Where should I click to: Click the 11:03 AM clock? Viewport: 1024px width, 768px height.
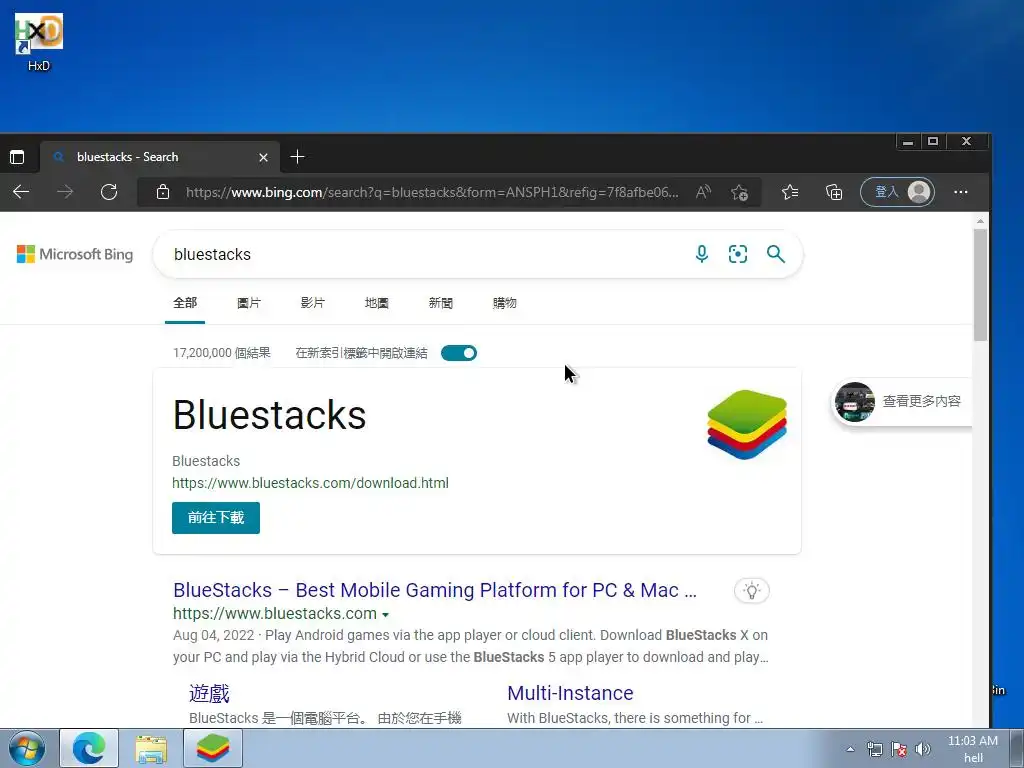point(972,741)
